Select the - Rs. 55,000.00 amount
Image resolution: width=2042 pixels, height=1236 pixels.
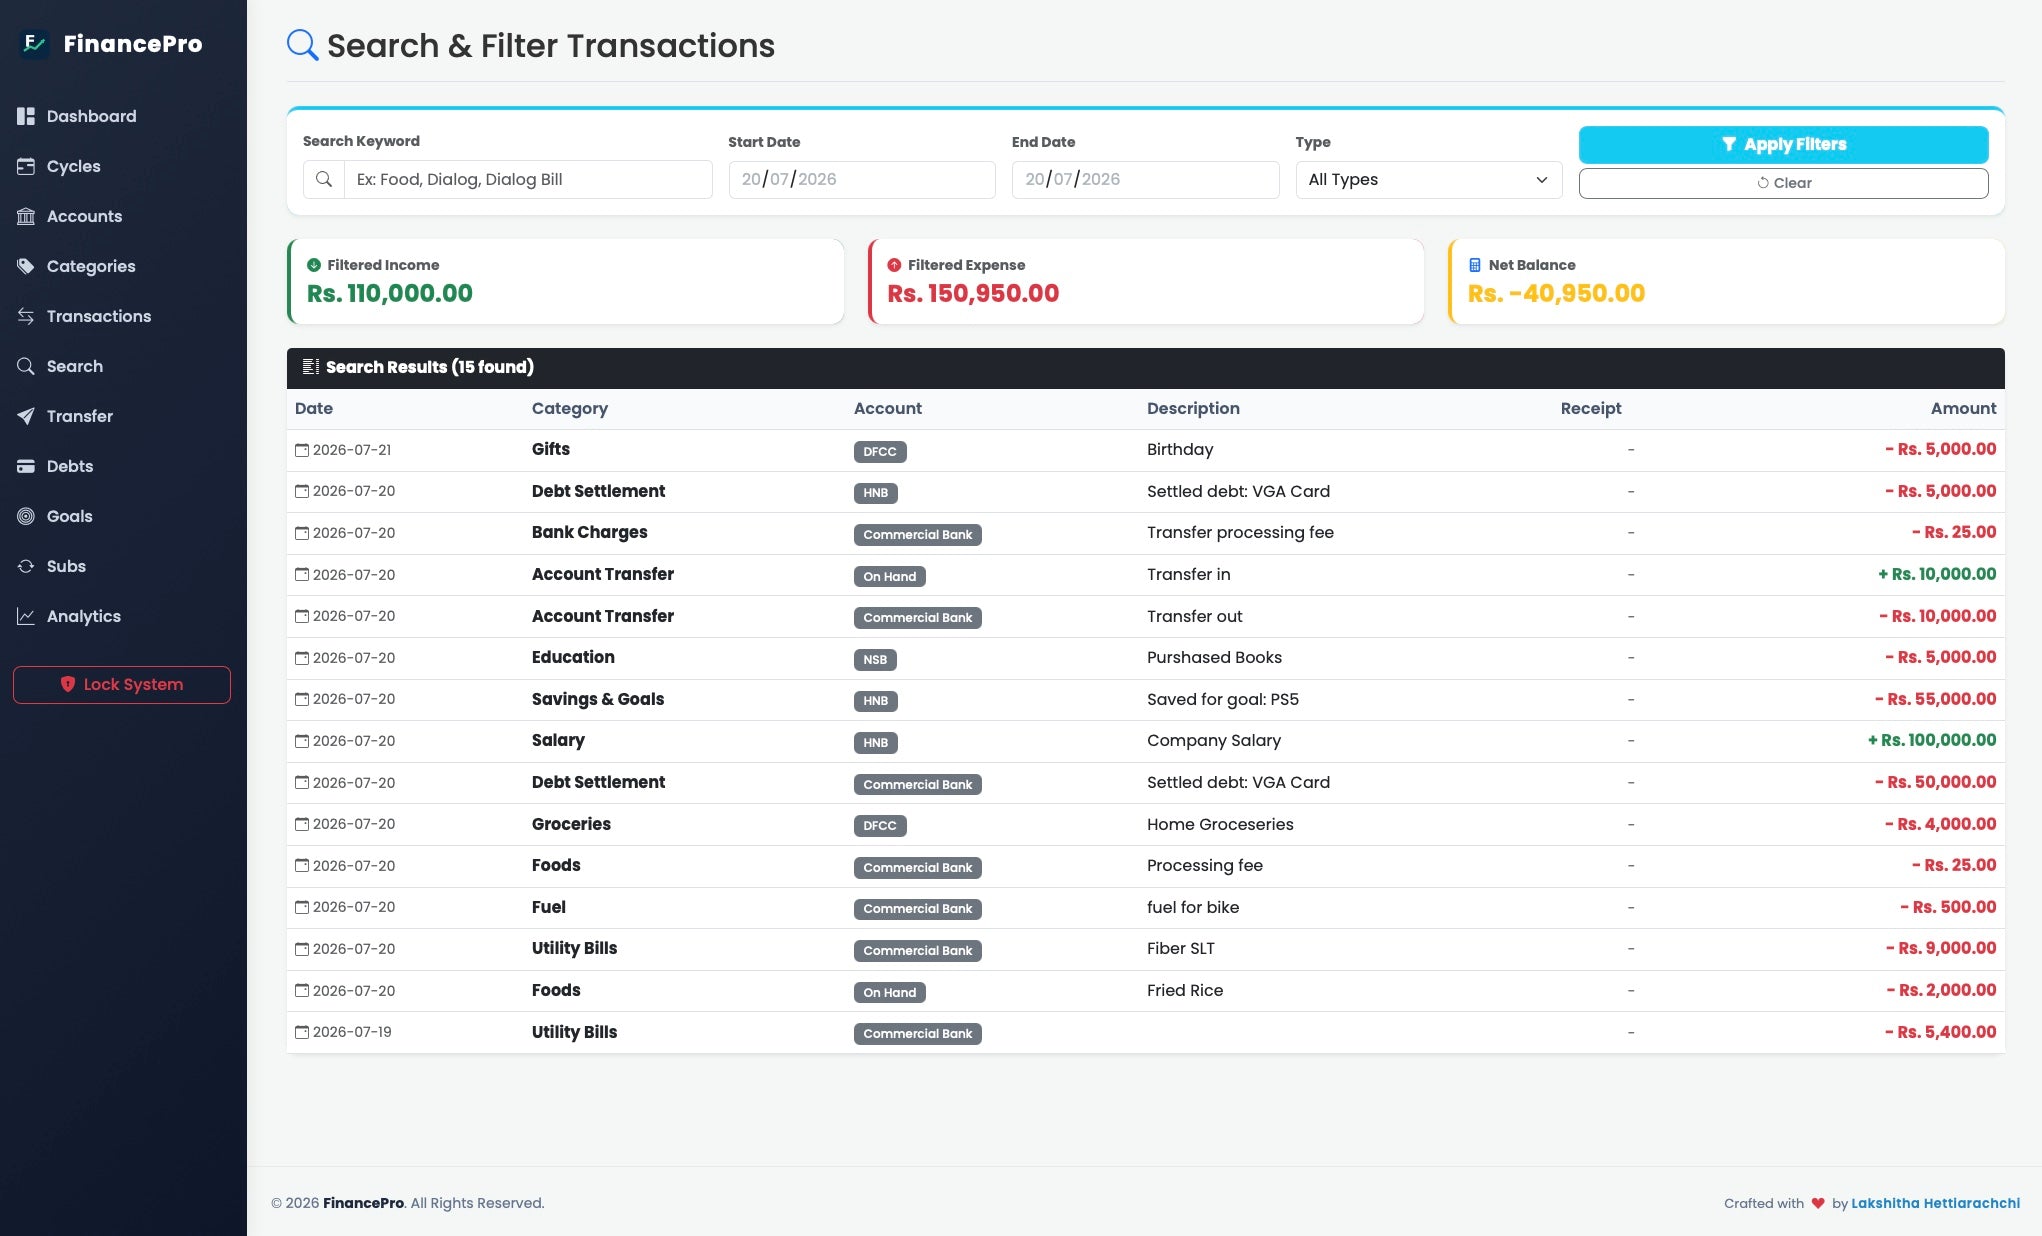[x=1936, y=699]
